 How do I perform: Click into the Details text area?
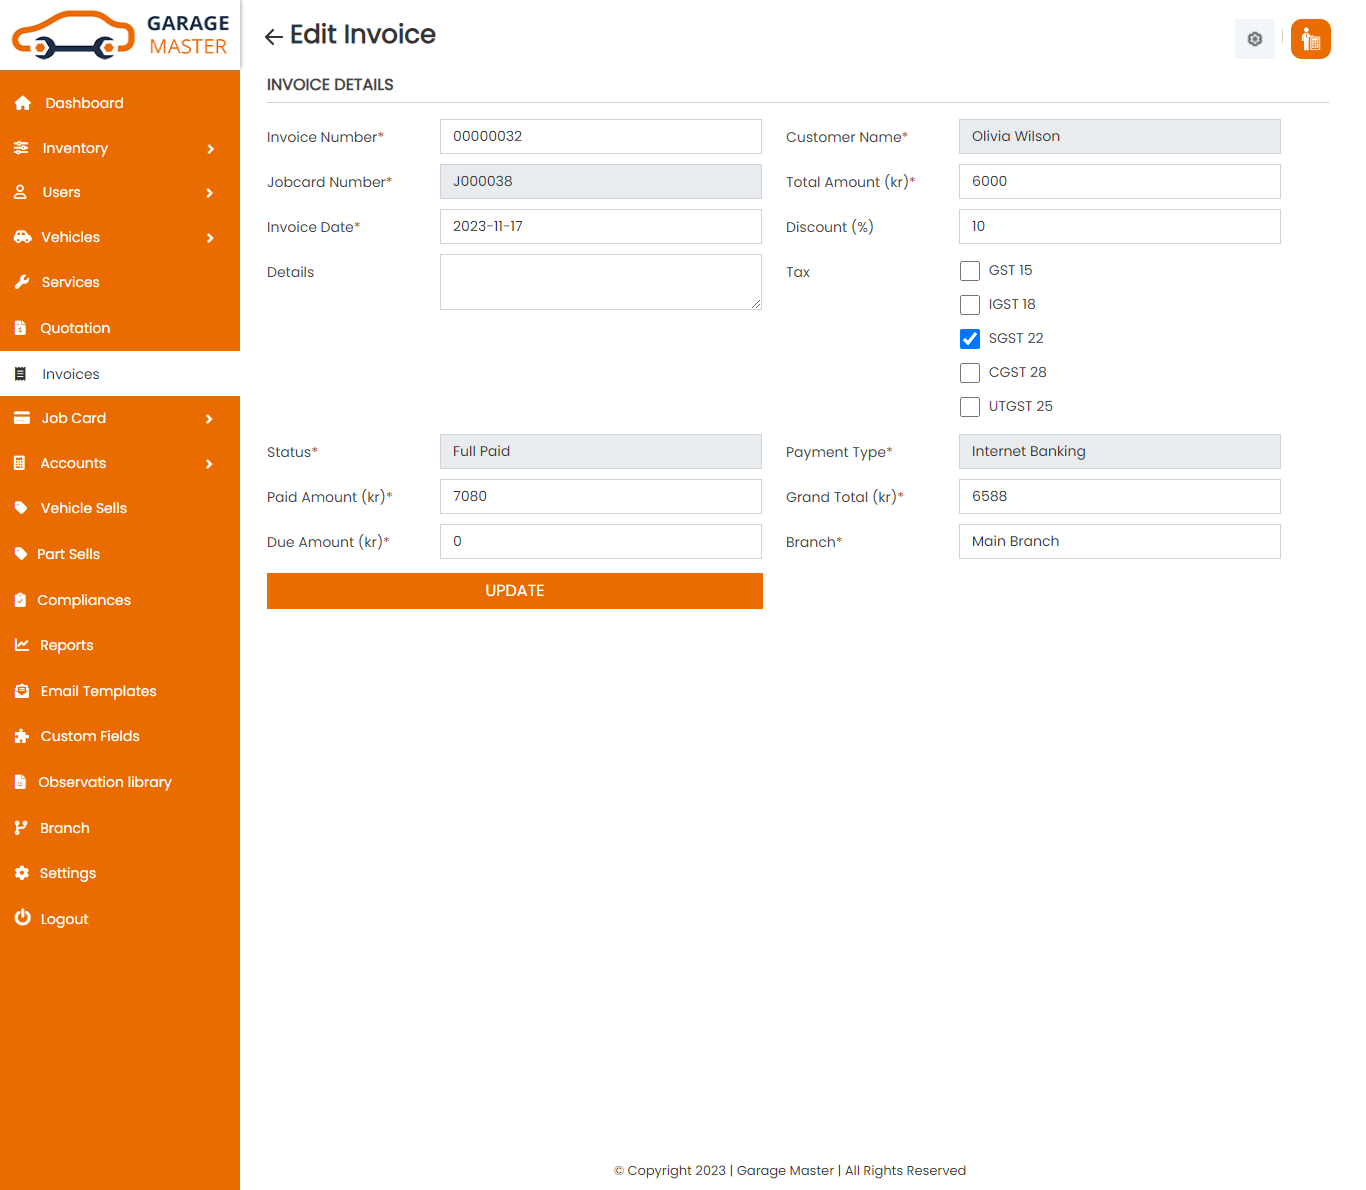click(x=600, y=282)
